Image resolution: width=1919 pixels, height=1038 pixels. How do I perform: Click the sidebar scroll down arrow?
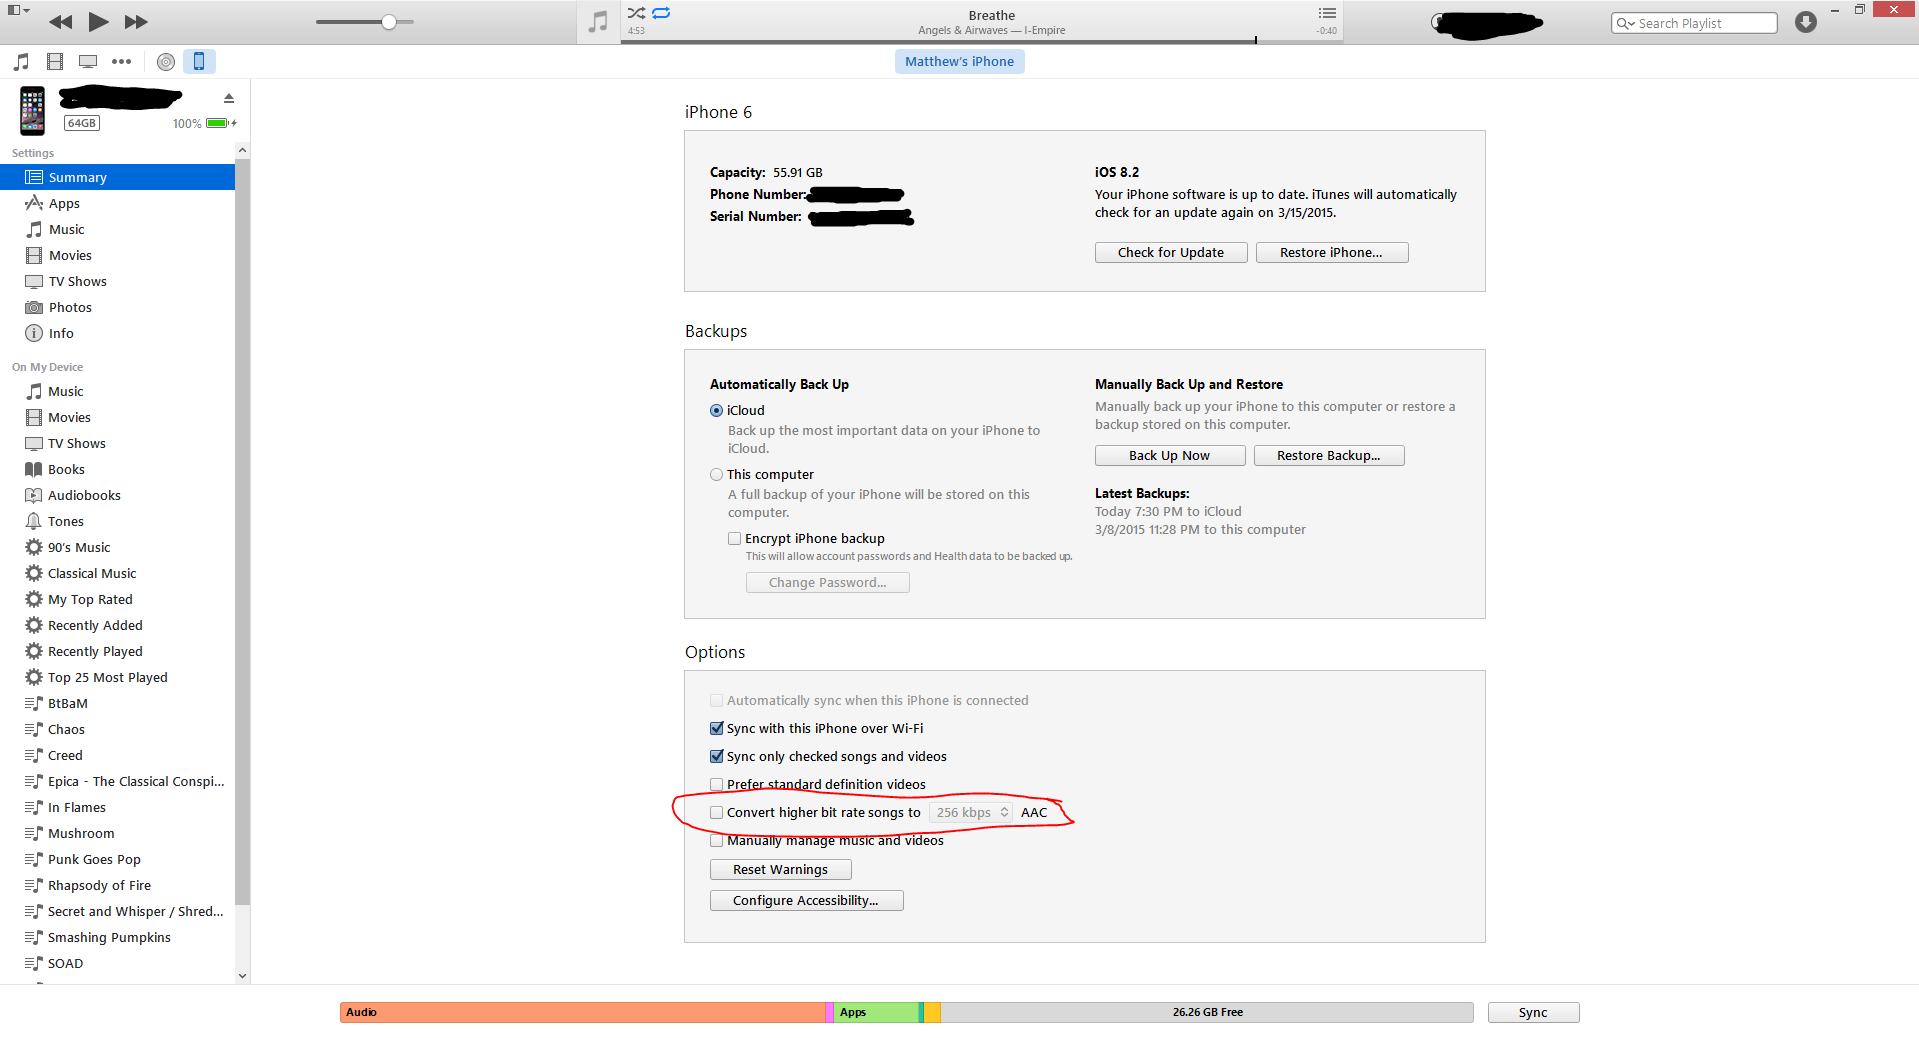[242, 976]
